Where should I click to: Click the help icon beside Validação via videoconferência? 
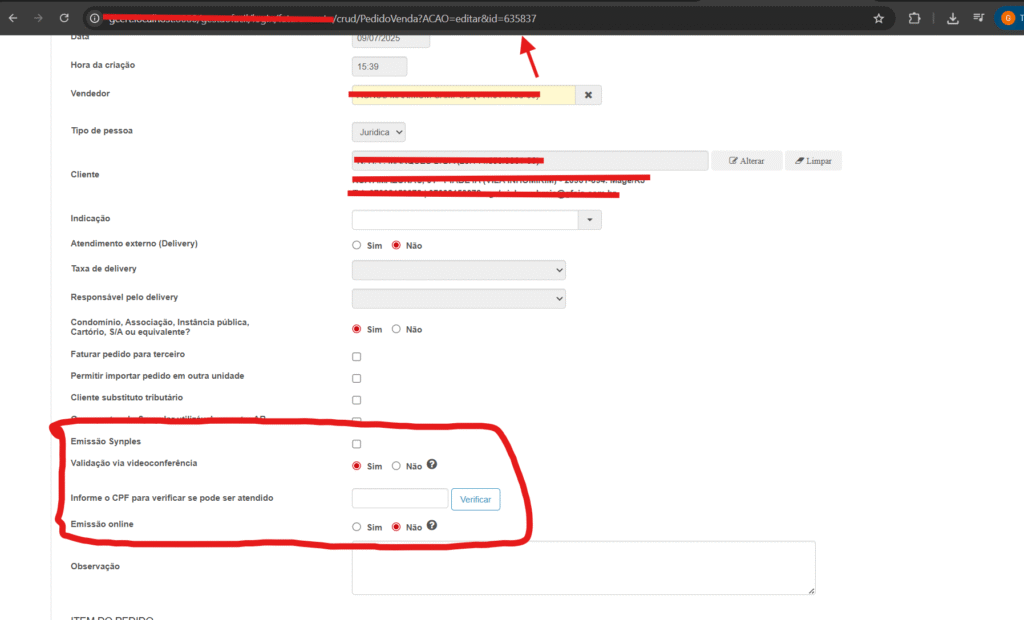(432, 465)
